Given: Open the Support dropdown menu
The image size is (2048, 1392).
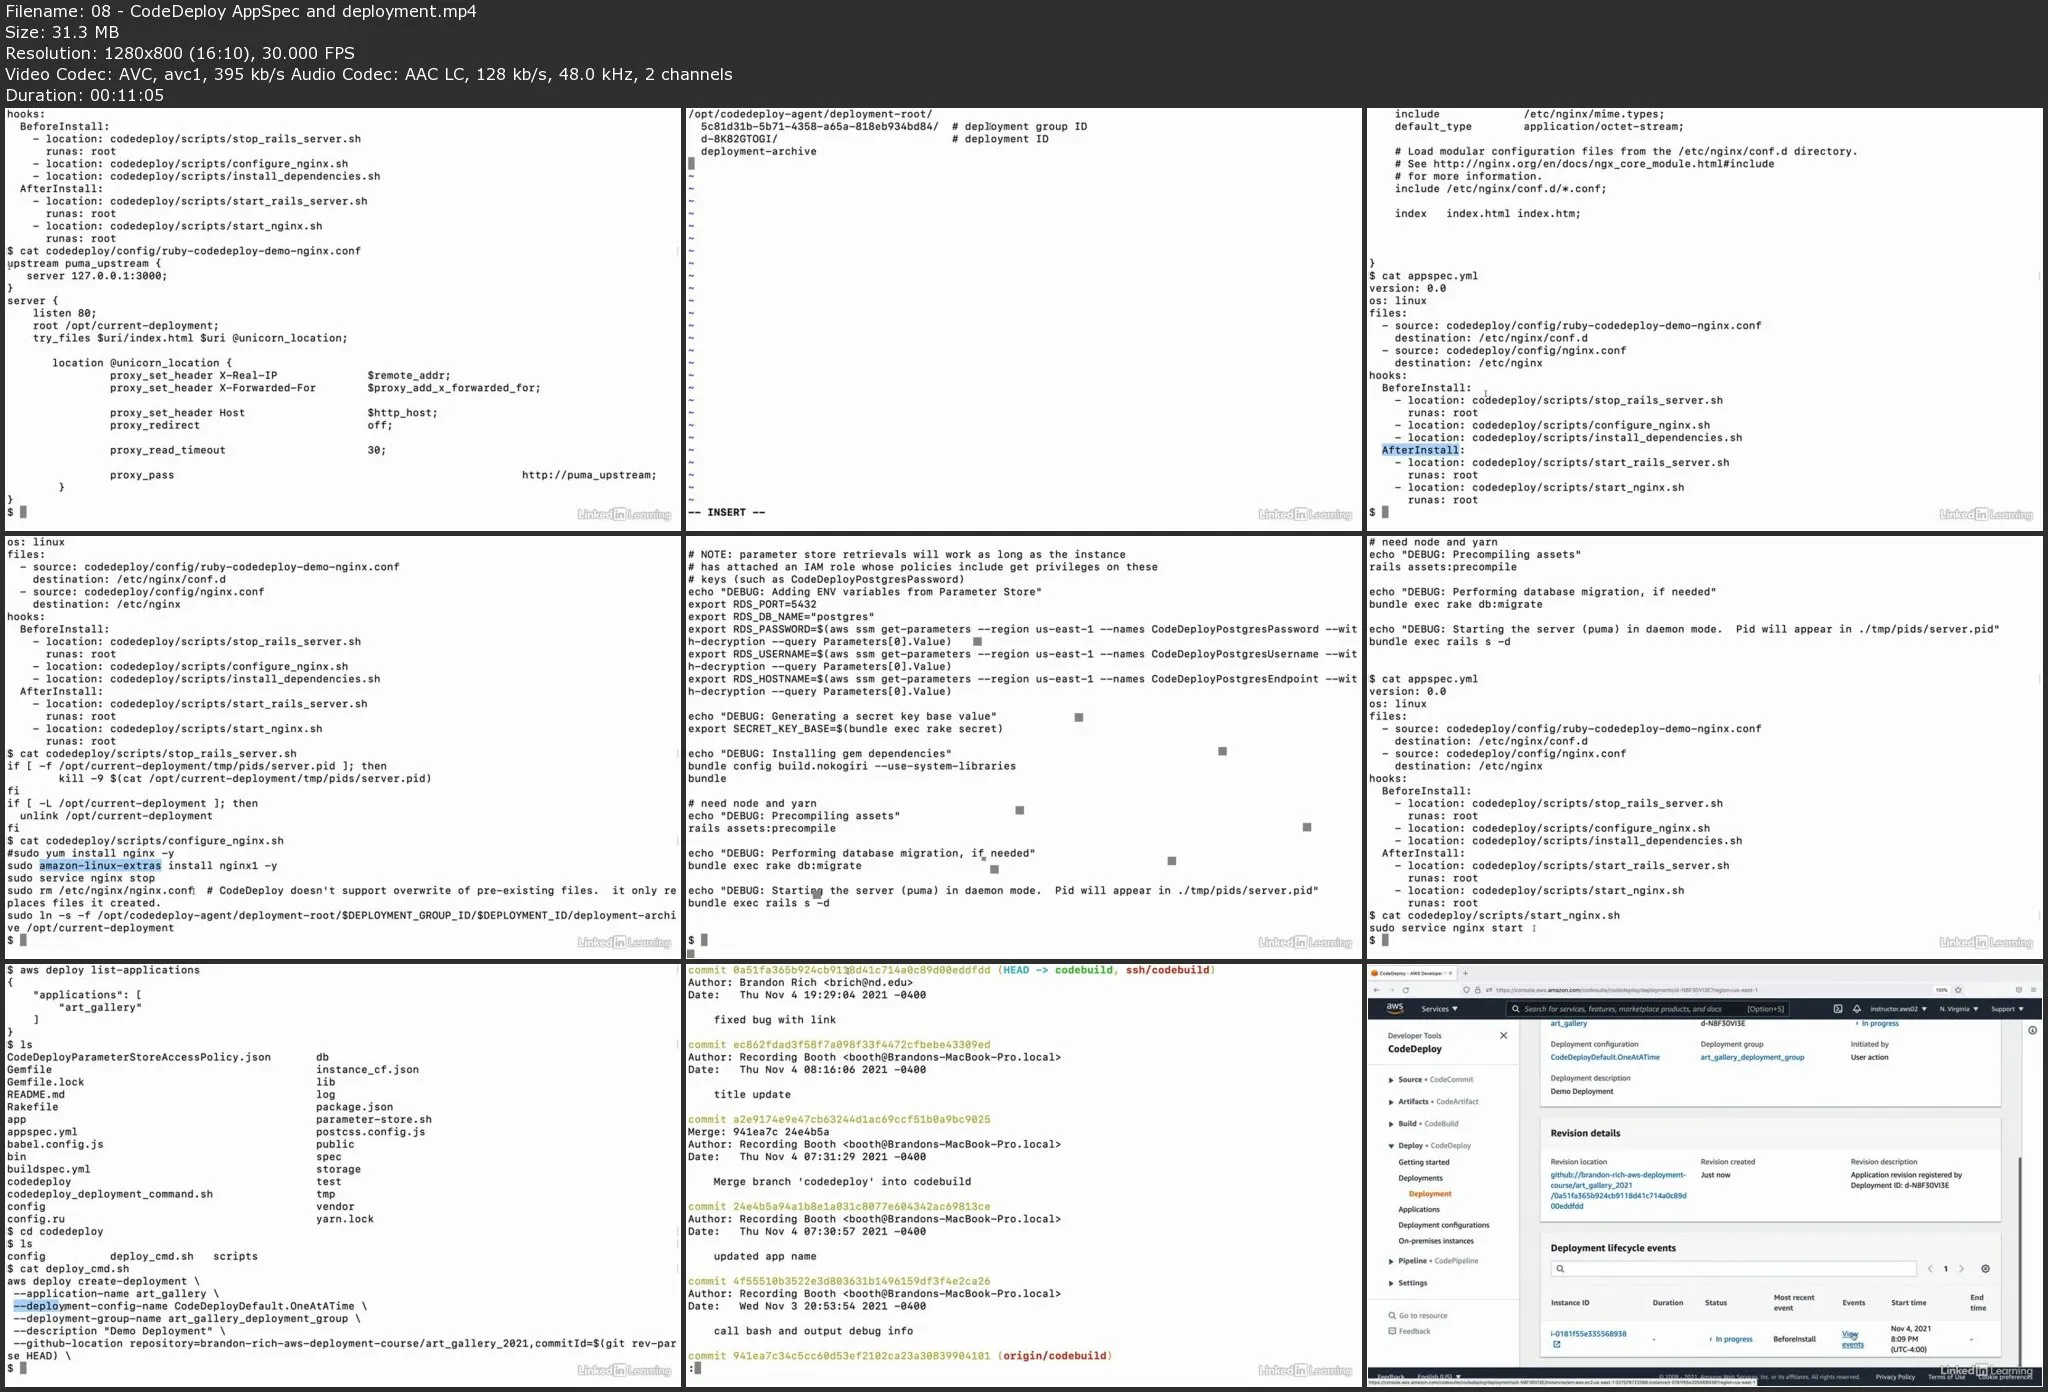Looking at the screenshot, I should [x=2007, y=1009].
